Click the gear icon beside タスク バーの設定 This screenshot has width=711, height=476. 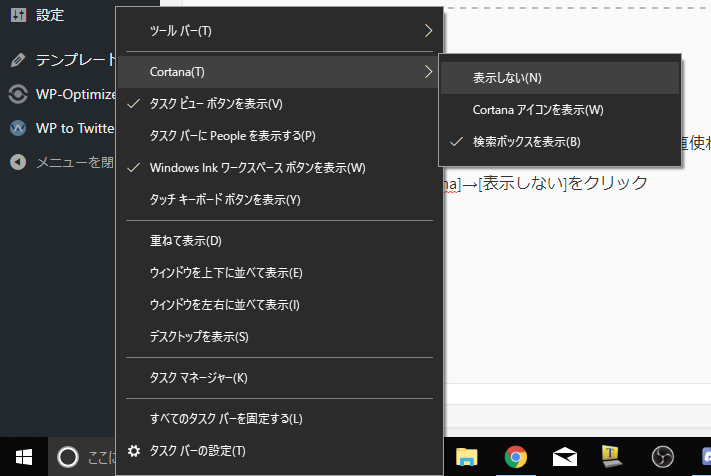click(134, 451)
